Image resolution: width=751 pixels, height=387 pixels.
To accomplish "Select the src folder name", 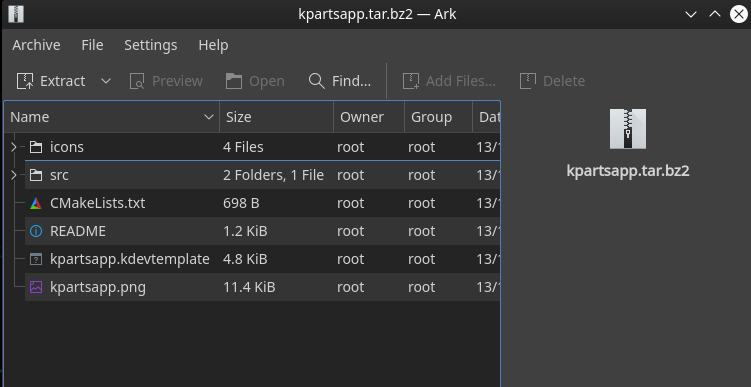I will click(59, 175).
